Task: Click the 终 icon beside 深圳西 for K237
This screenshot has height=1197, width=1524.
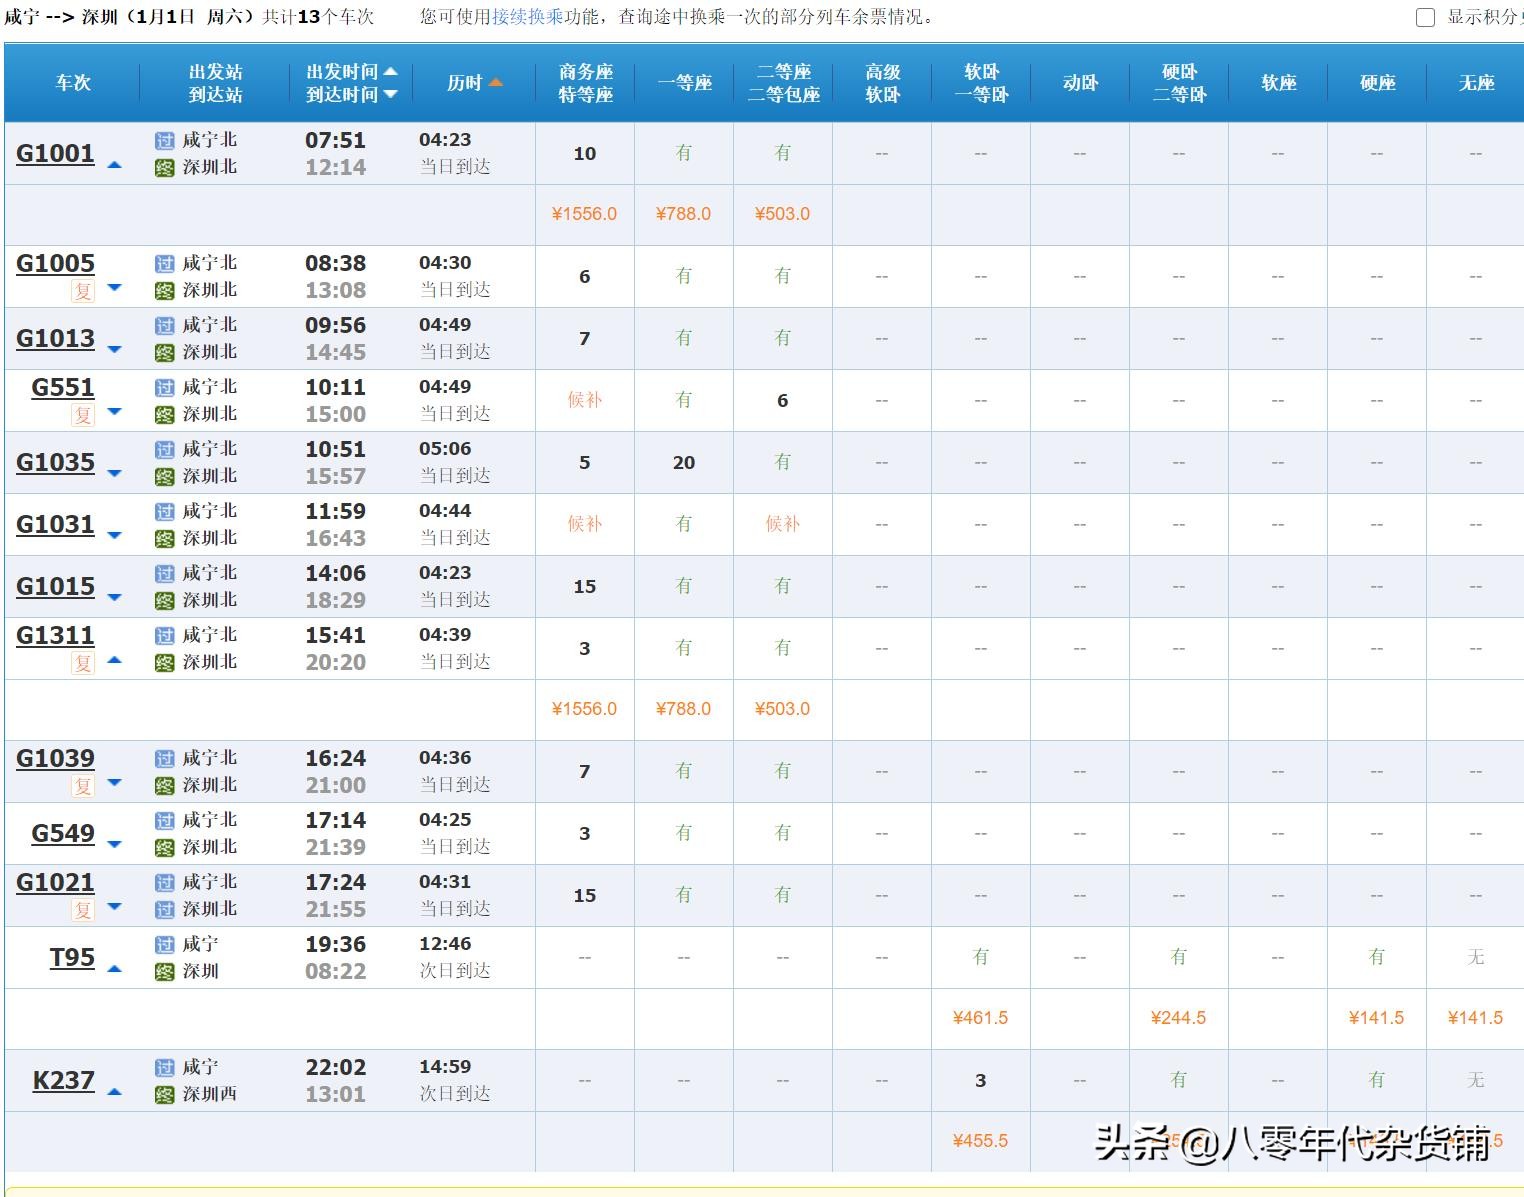Action: click(x=163, y=1094)
